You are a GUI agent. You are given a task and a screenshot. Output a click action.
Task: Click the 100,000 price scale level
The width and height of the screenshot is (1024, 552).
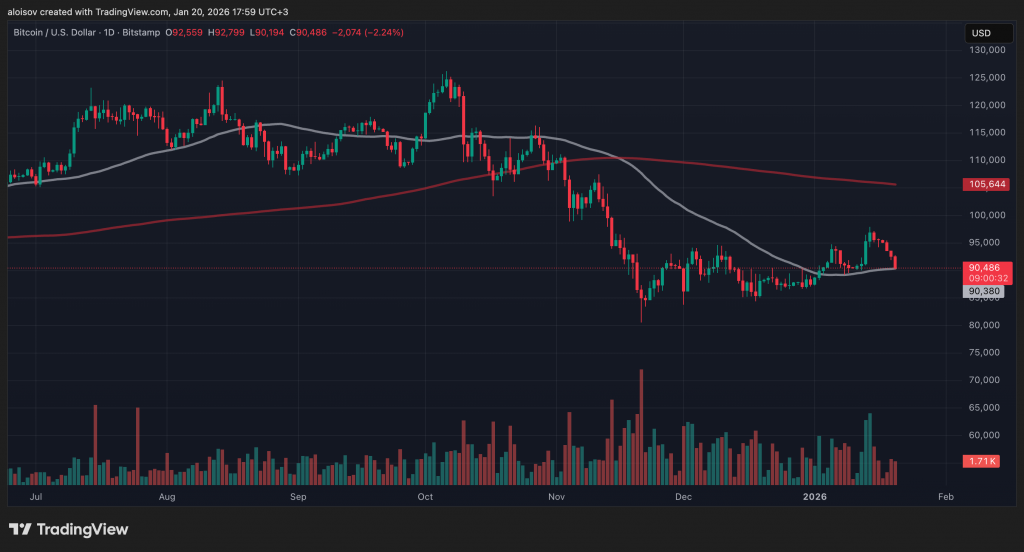click(982, 215)
